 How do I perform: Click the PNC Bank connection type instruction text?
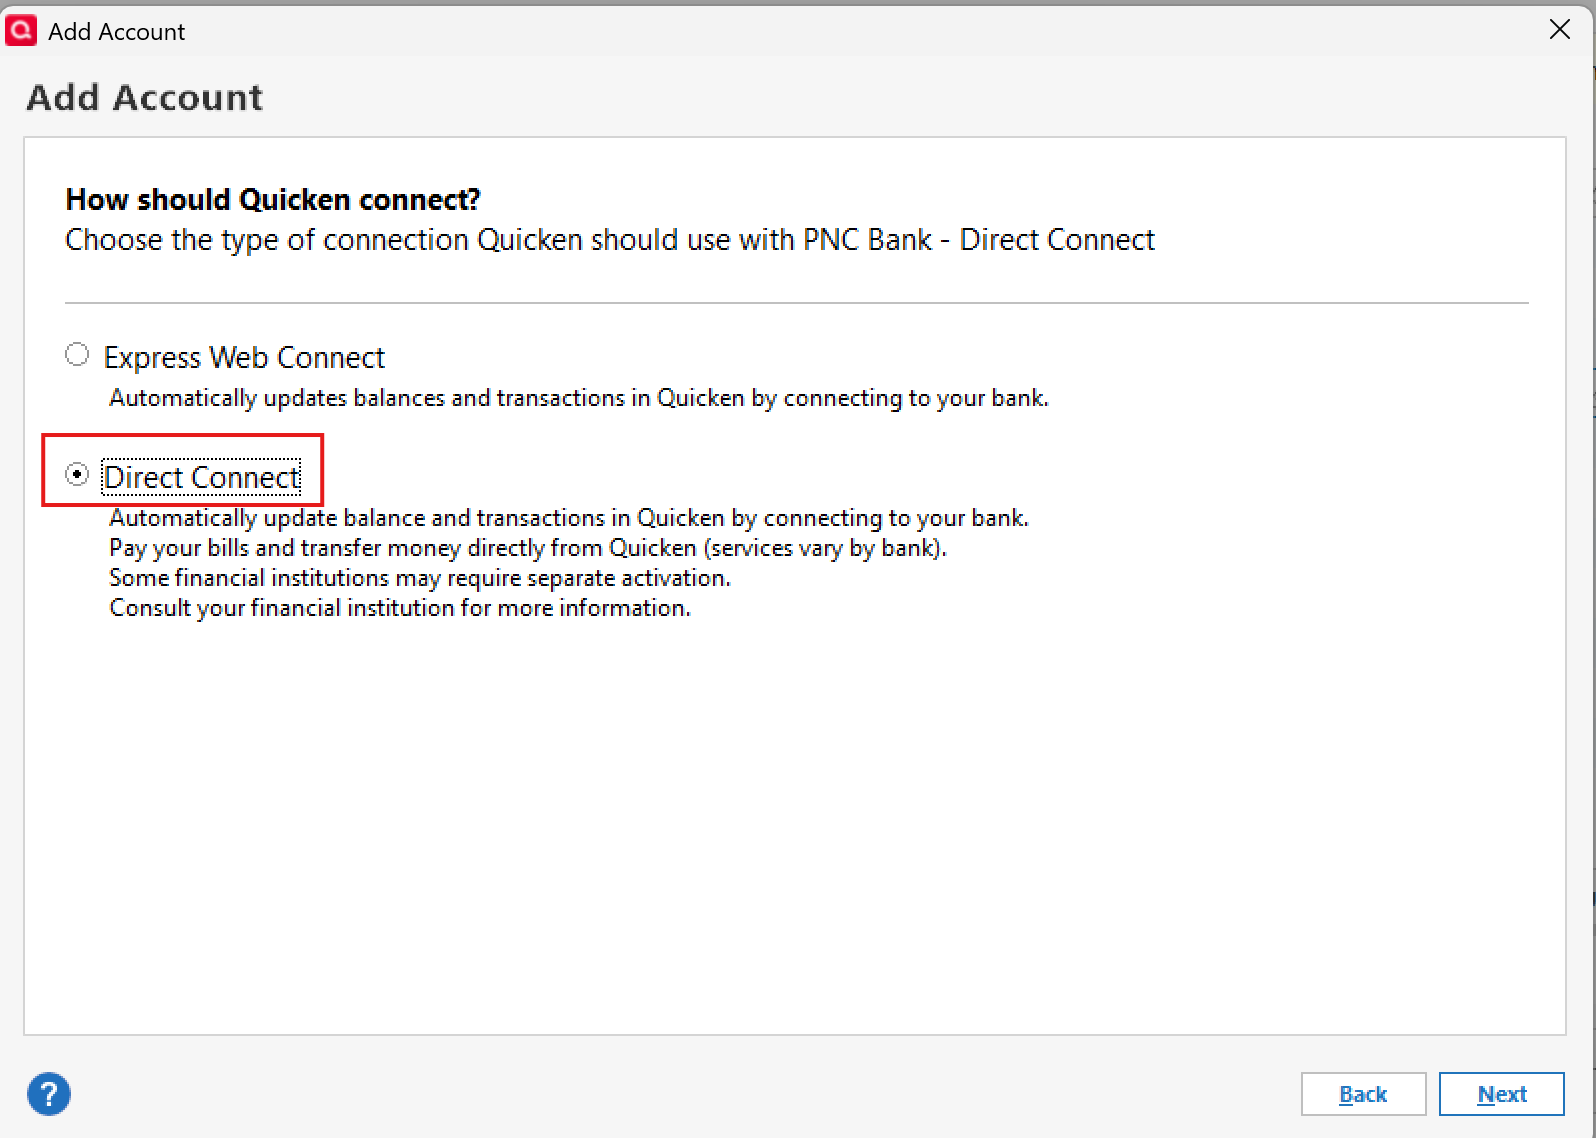tap(610, 240)
